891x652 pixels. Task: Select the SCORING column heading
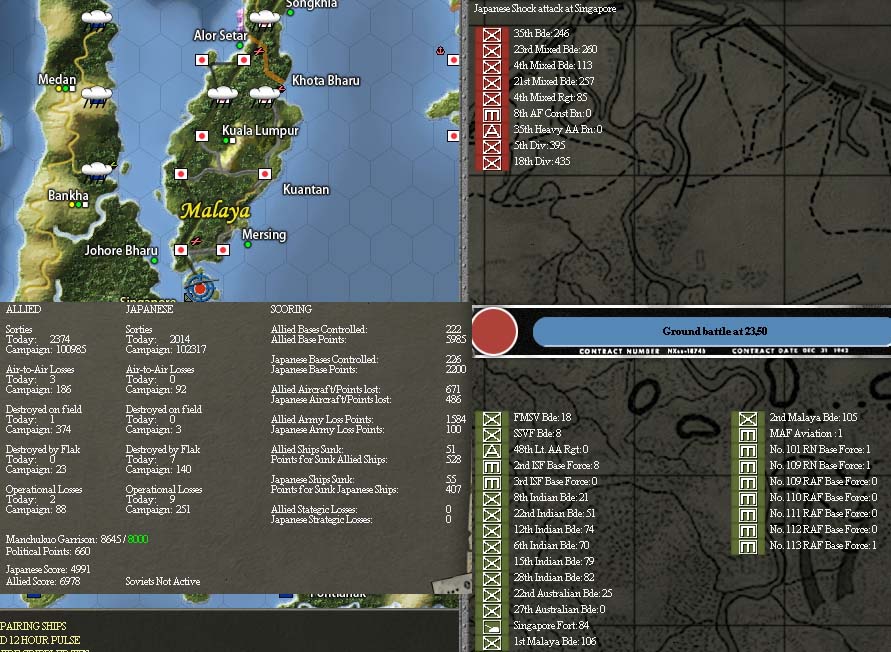[291, 309]
